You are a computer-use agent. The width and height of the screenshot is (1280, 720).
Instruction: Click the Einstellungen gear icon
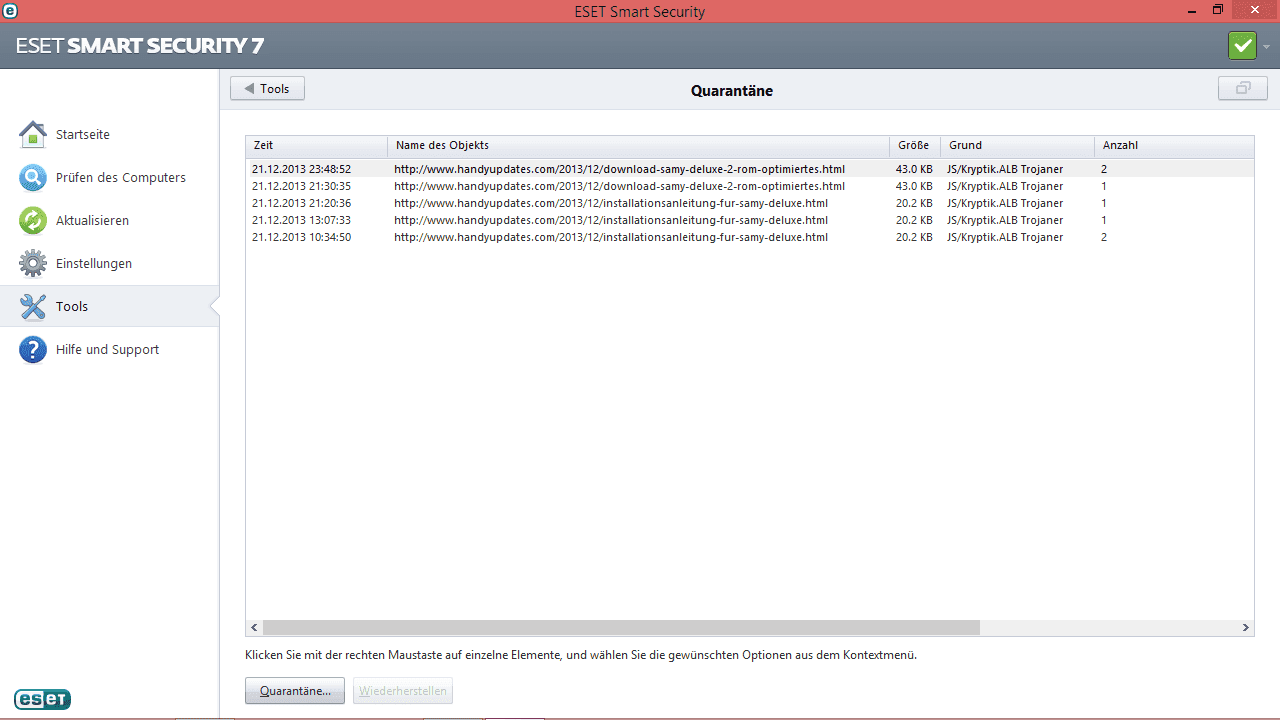[x=33, y=263]
